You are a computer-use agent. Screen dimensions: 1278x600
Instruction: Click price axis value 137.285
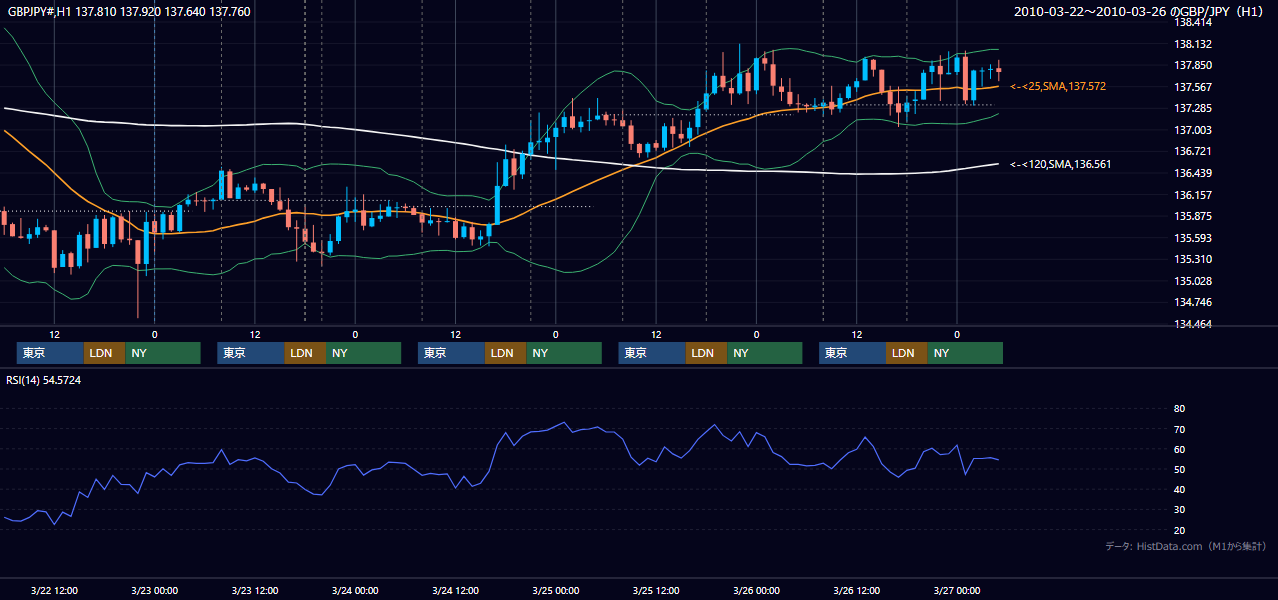coord(1192,108)
